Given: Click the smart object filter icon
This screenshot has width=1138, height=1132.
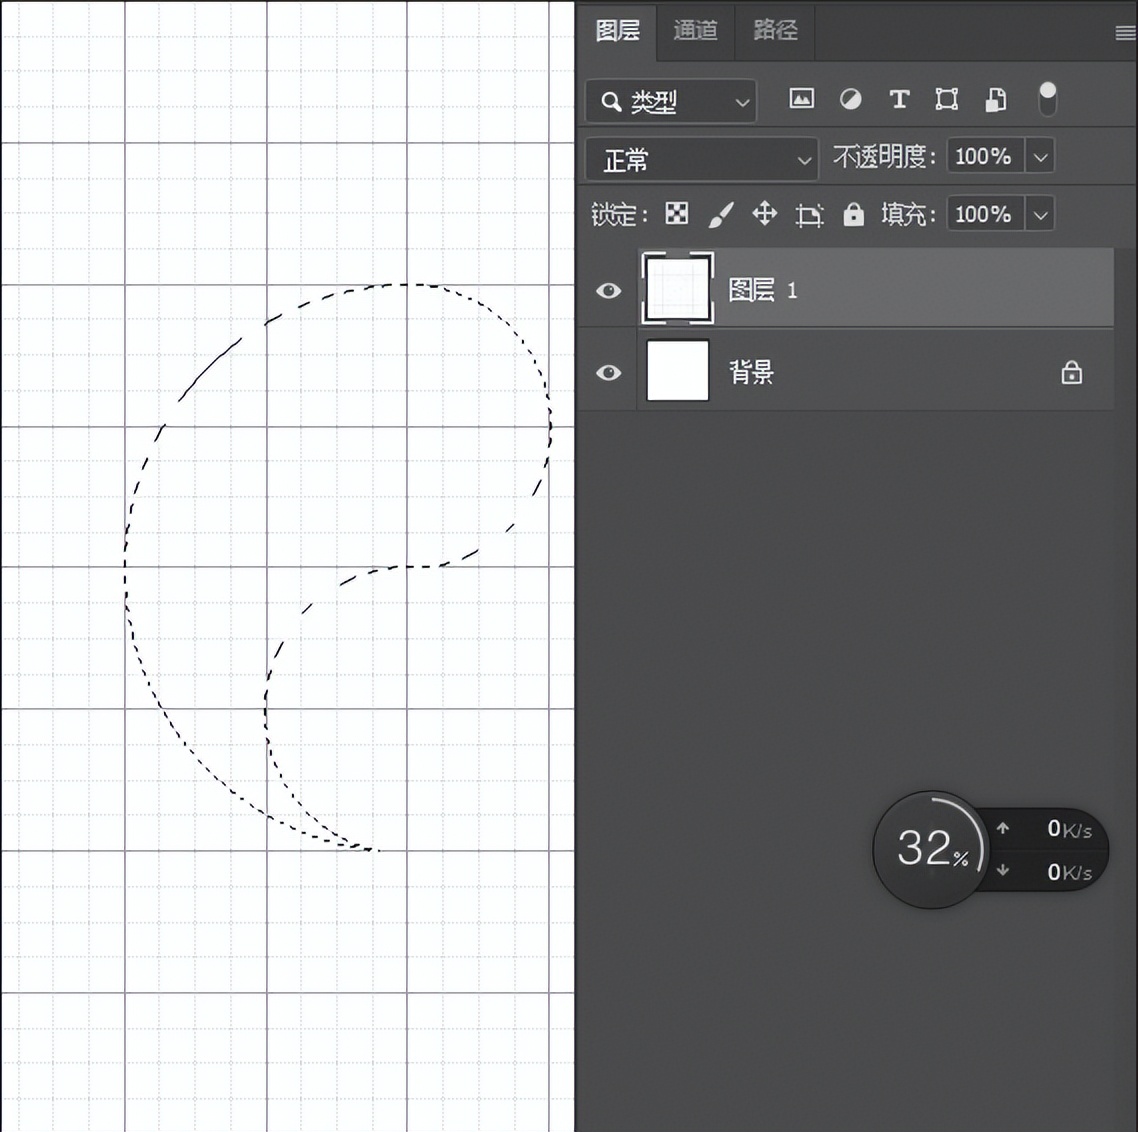Looking at the screenshot, I should pos(994,99).
